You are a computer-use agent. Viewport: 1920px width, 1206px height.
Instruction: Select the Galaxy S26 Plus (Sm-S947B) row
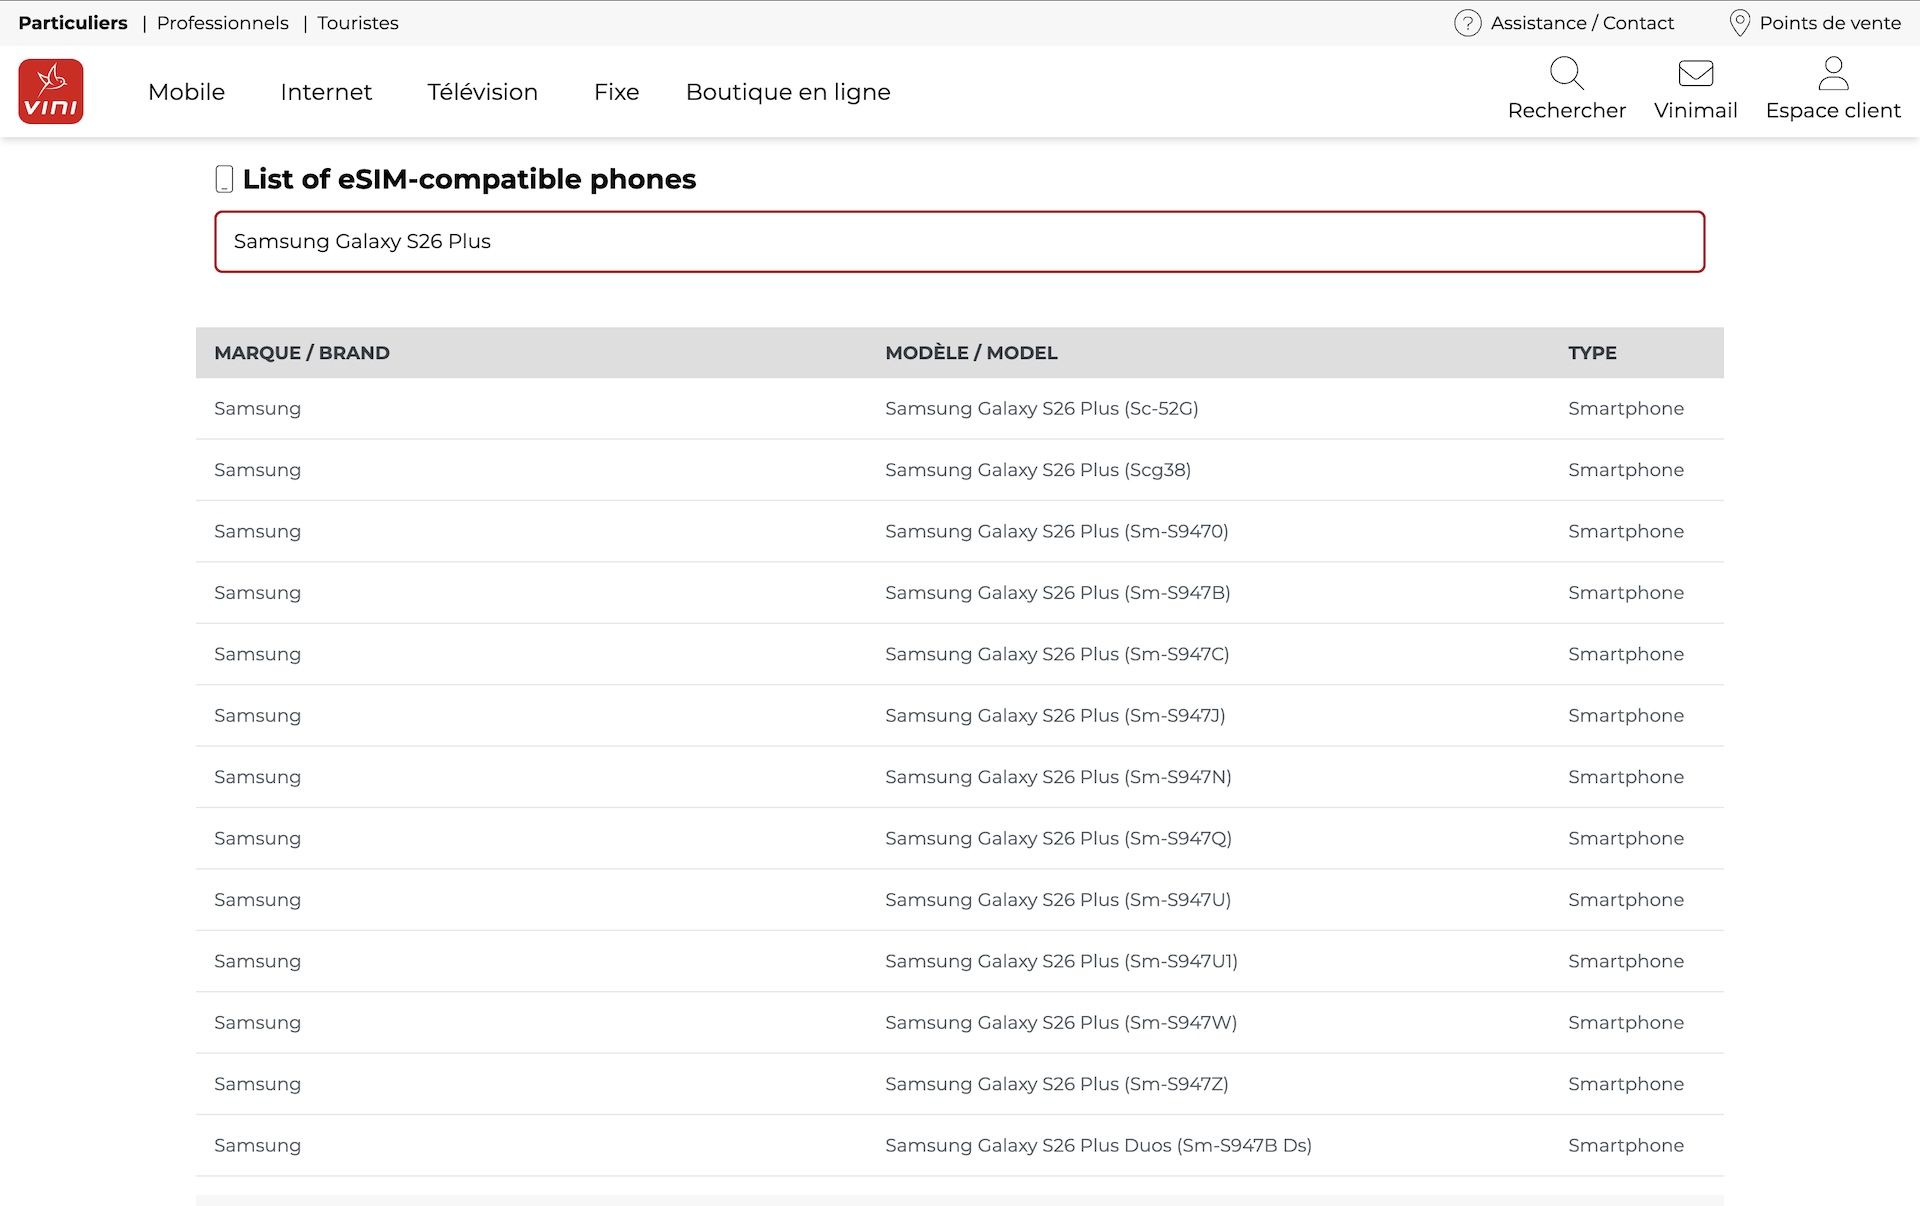pos(1057,593)
